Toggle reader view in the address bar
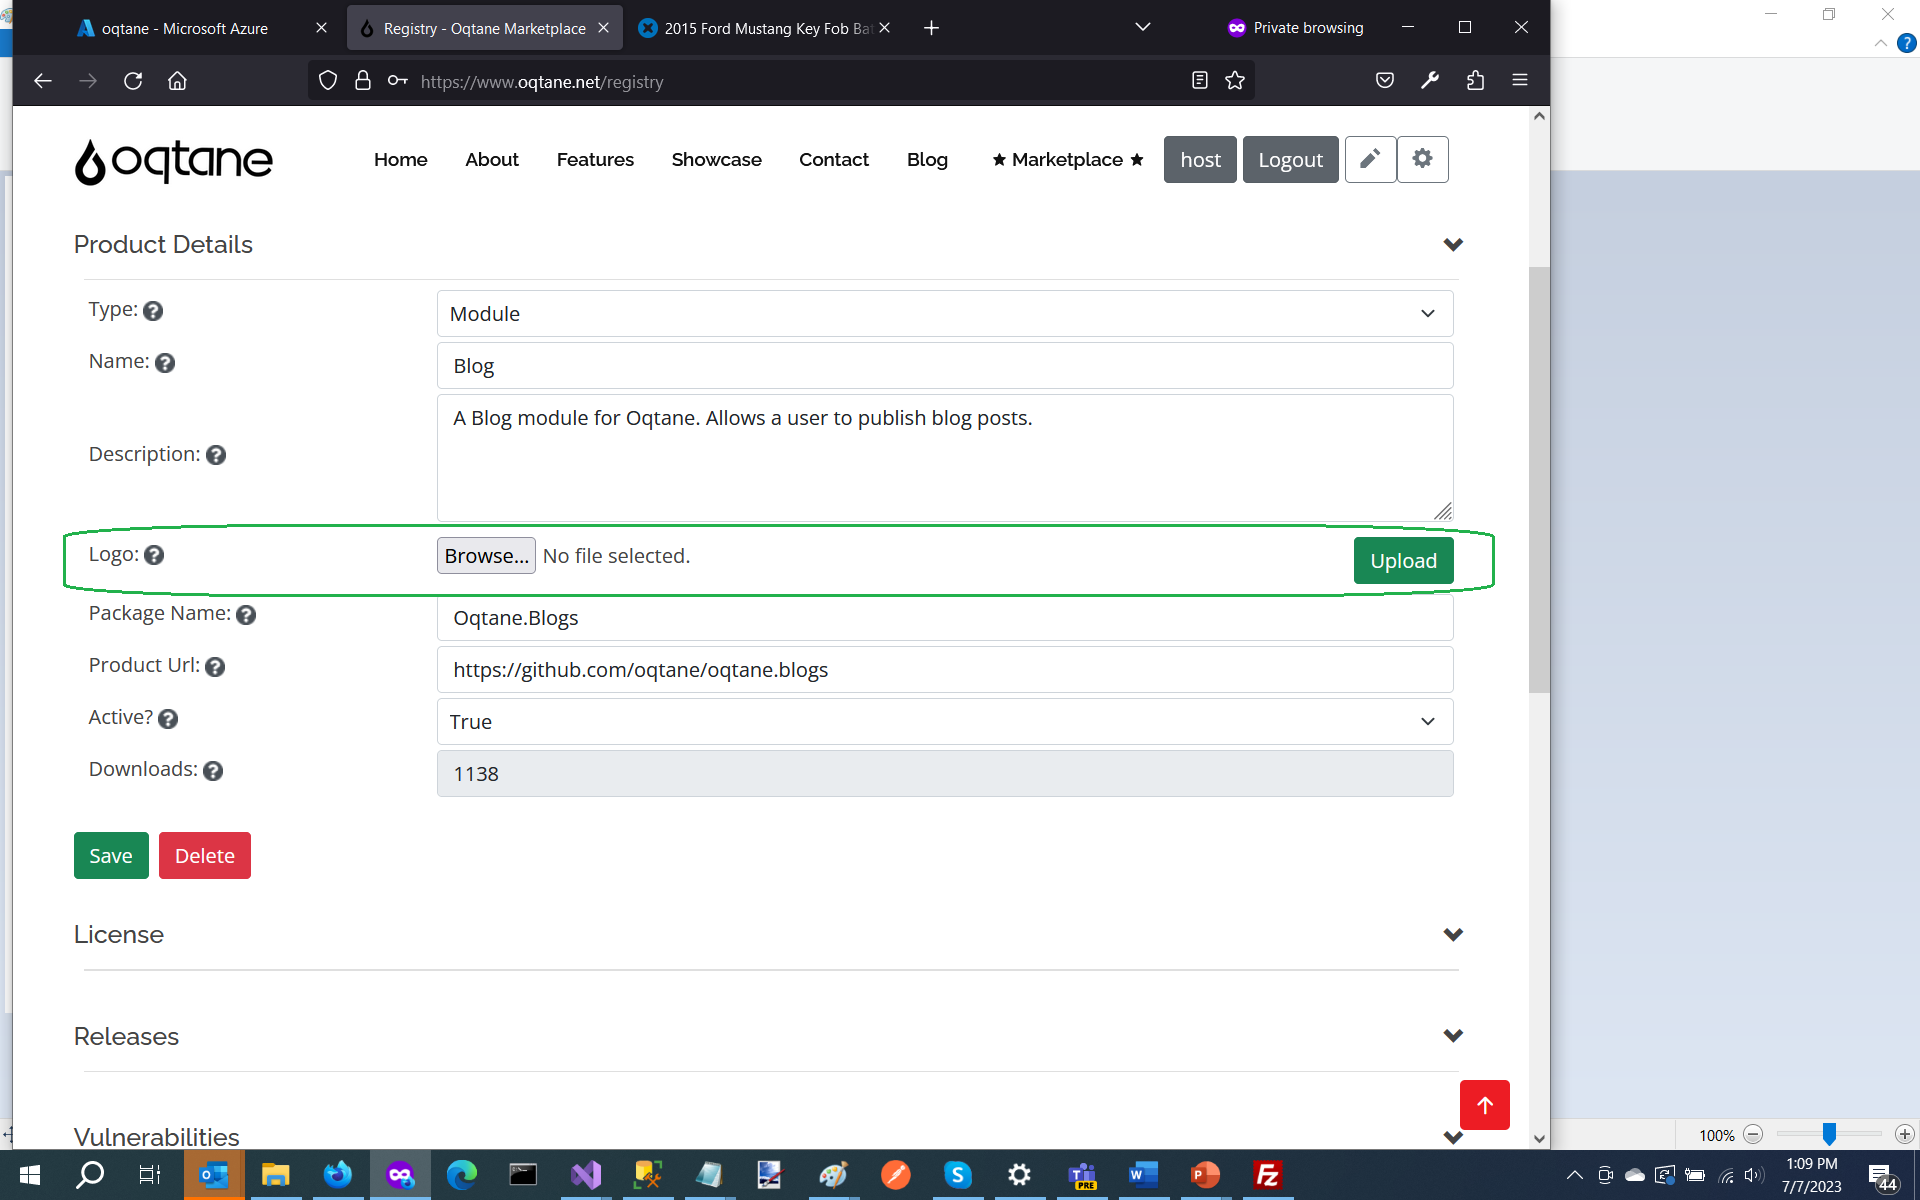 [x=1200, y=80]
